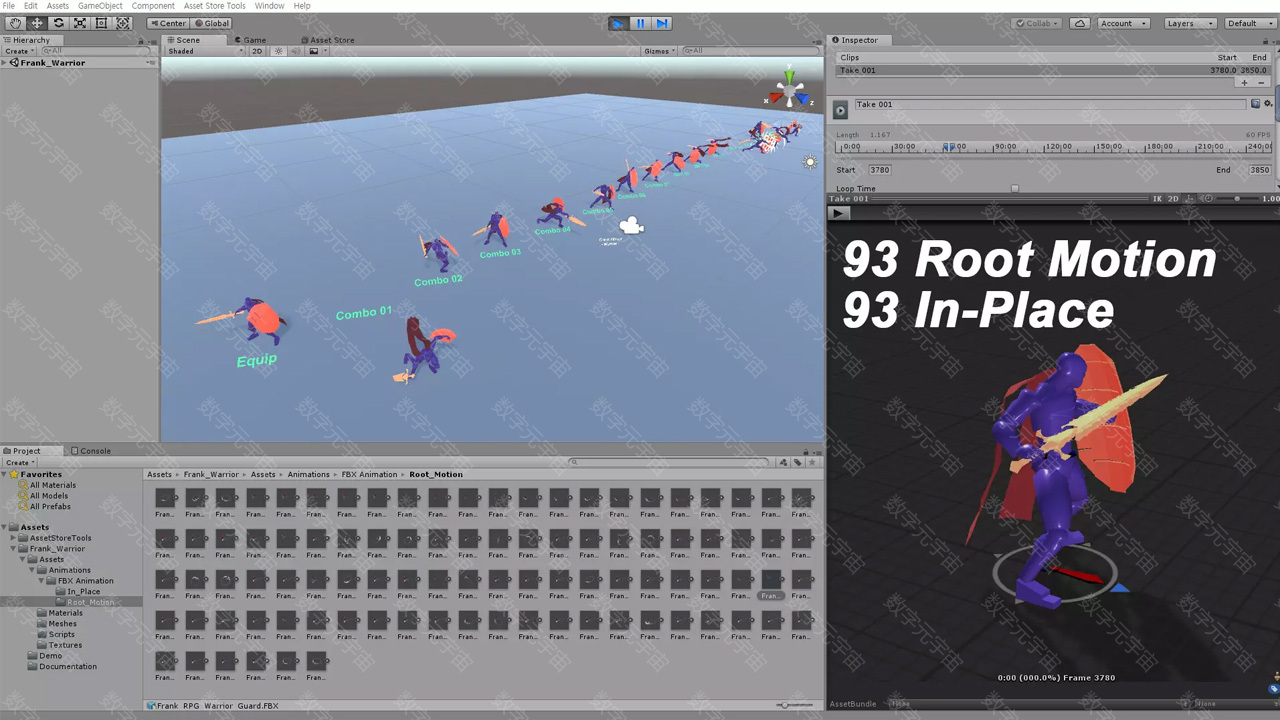Screen dimensions: 1280x720
Task: Toggle IK in preview toolbar
Action: click(x=1157, y=199)
